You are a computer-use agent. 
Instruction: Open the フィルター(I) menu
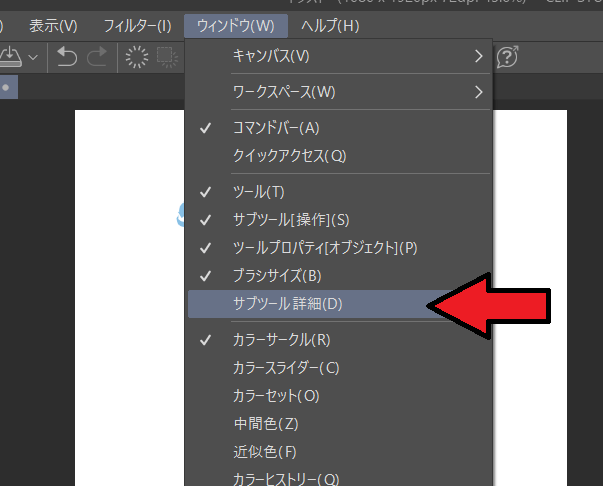point(137,23)
